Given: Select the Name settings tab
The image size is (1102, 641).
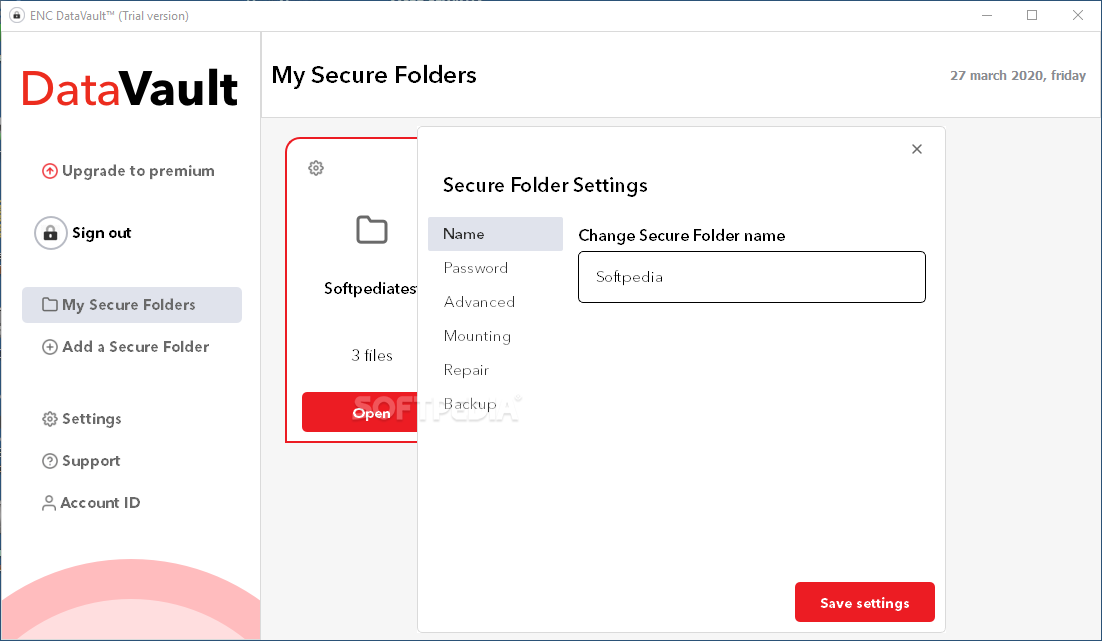Looking at the screenshot, I should 495,234.
